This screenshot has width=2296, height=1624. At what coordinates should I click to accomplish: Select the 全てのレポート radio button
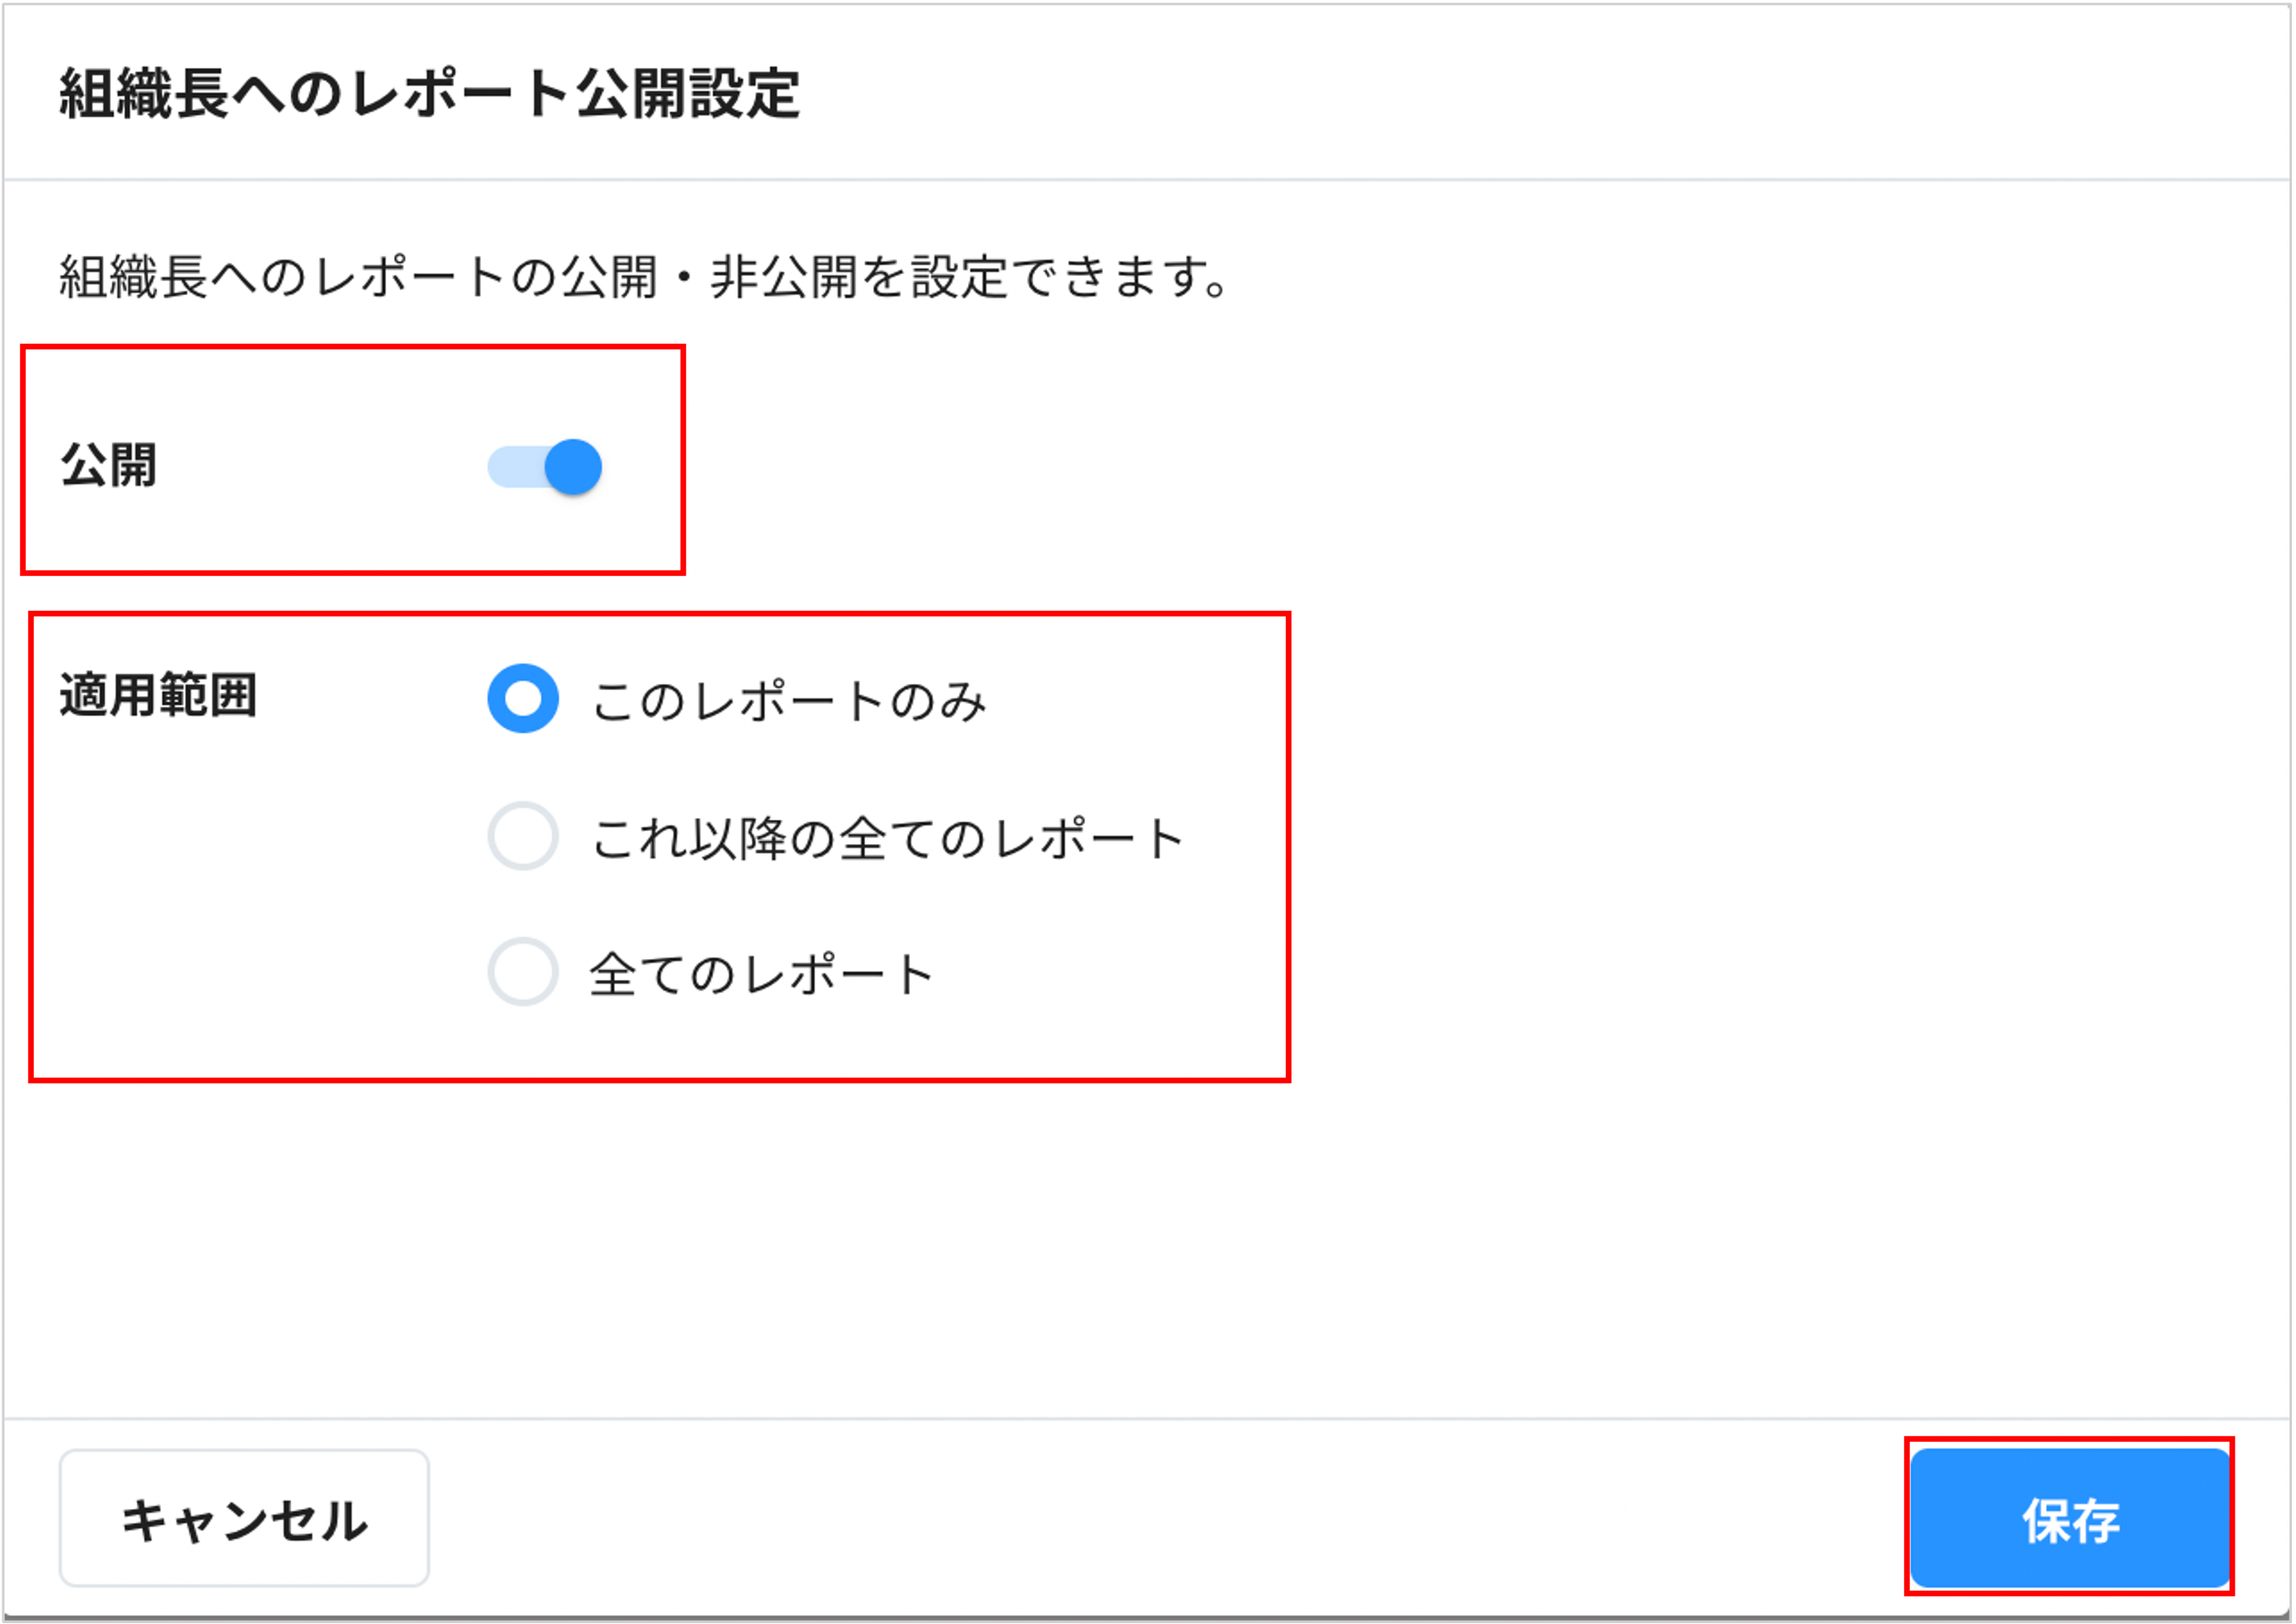tap(523, 972)
